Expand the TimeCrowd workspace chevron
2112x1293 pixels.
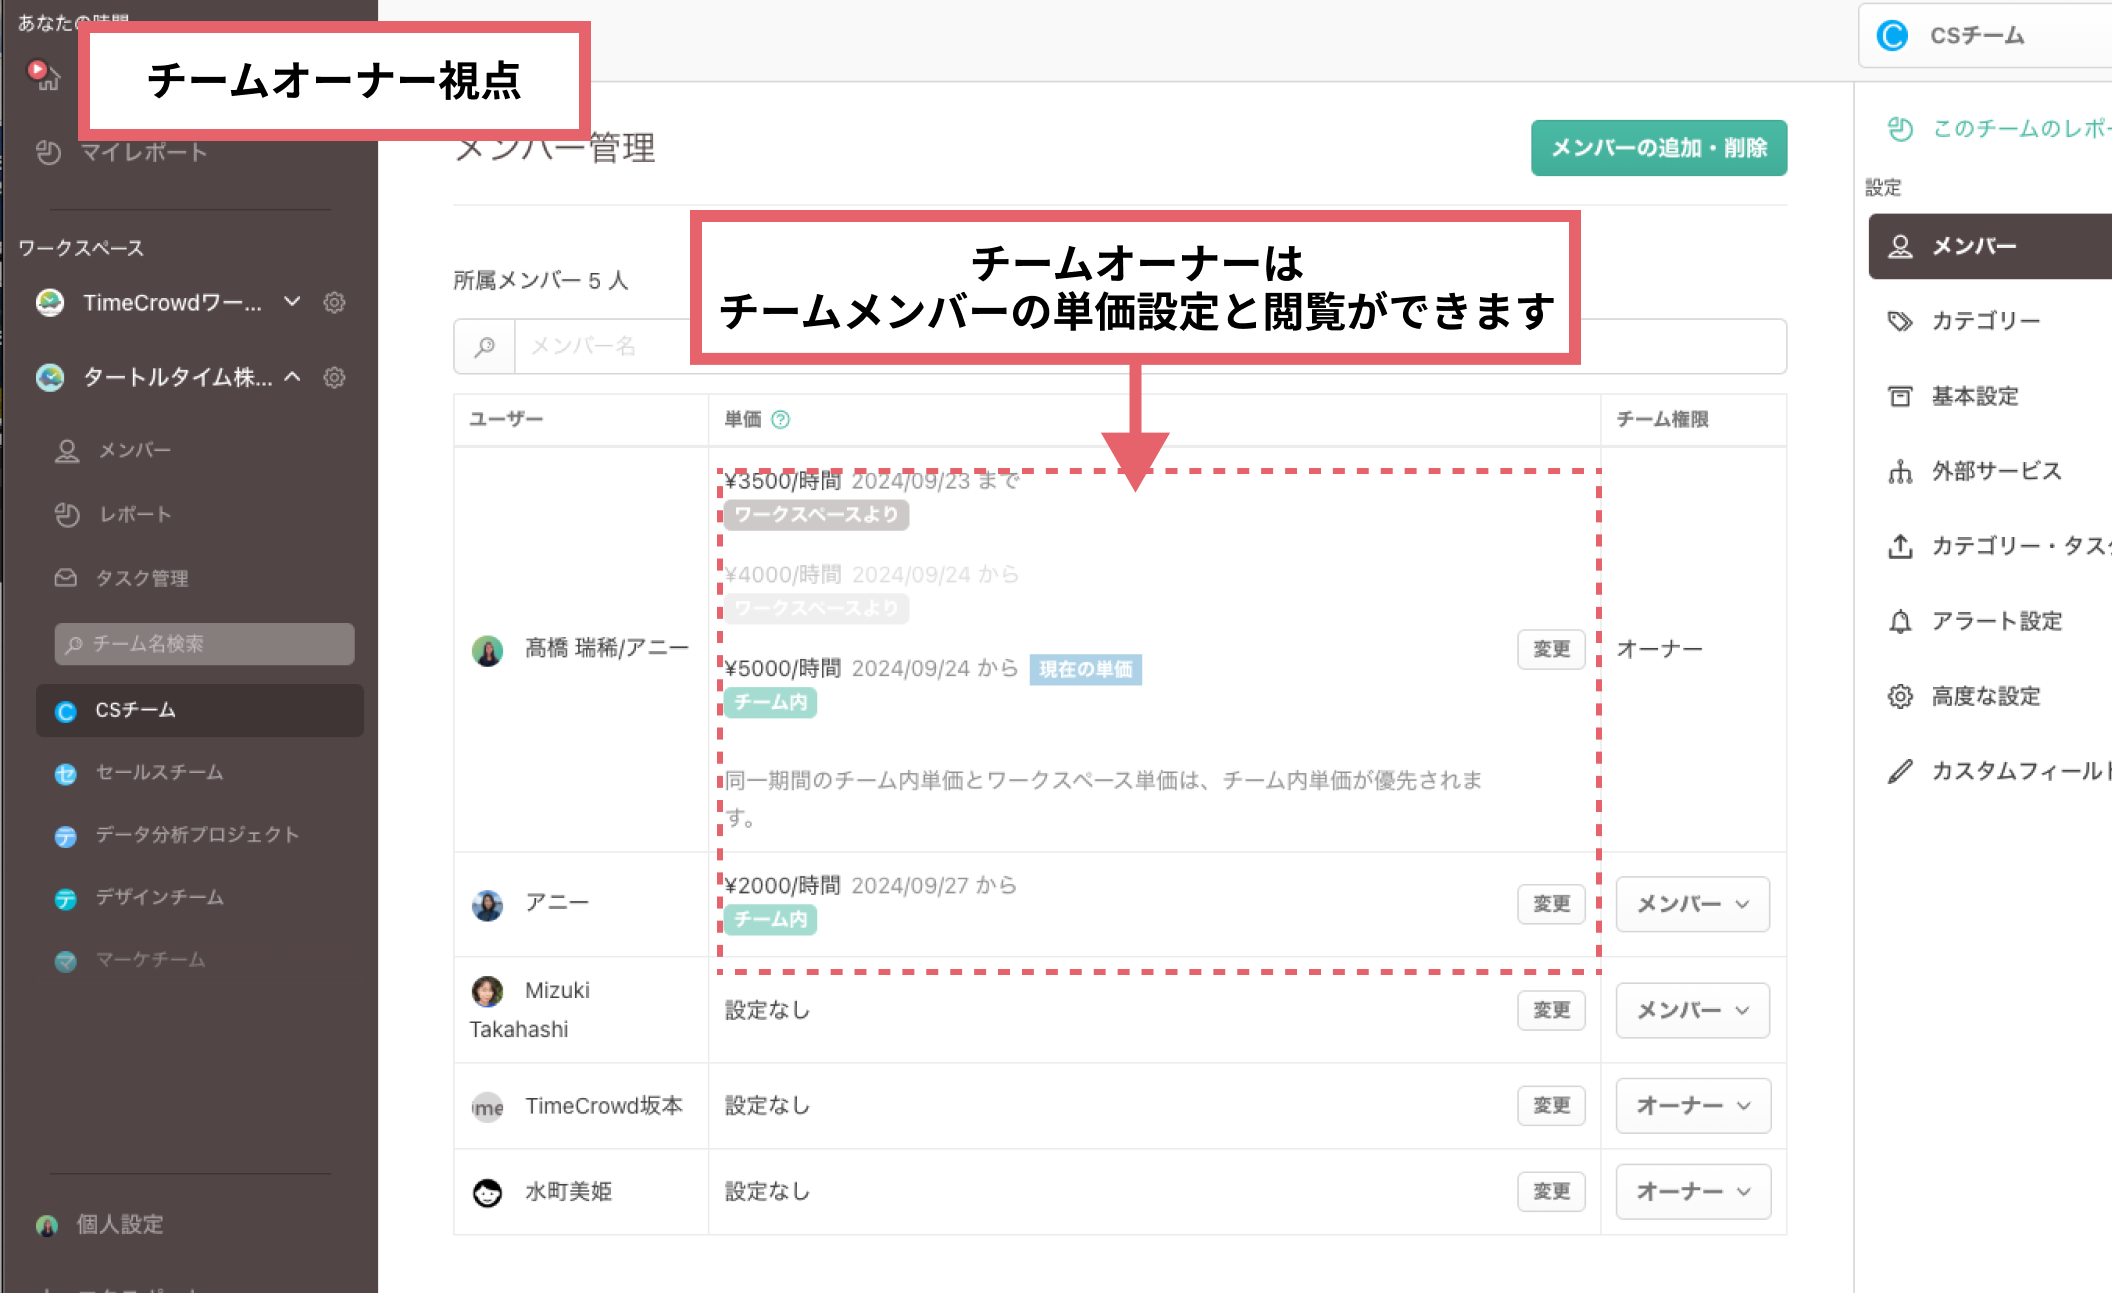[x=292, y=302]
